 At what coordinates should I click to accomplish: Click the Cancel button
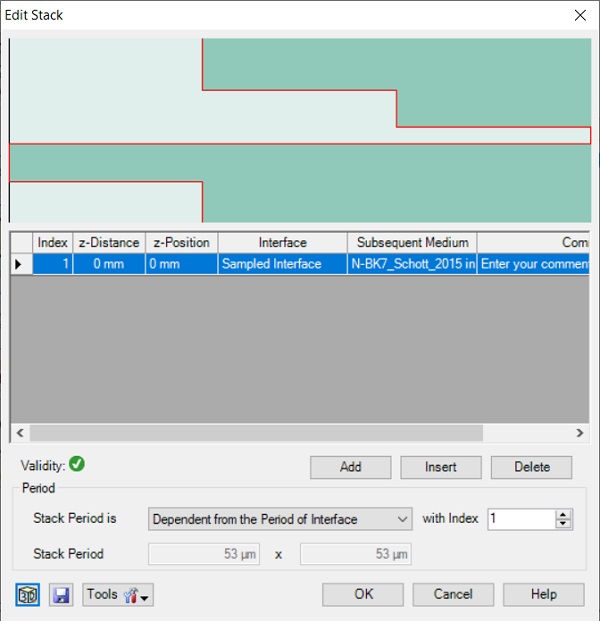(x=453, y=594)
